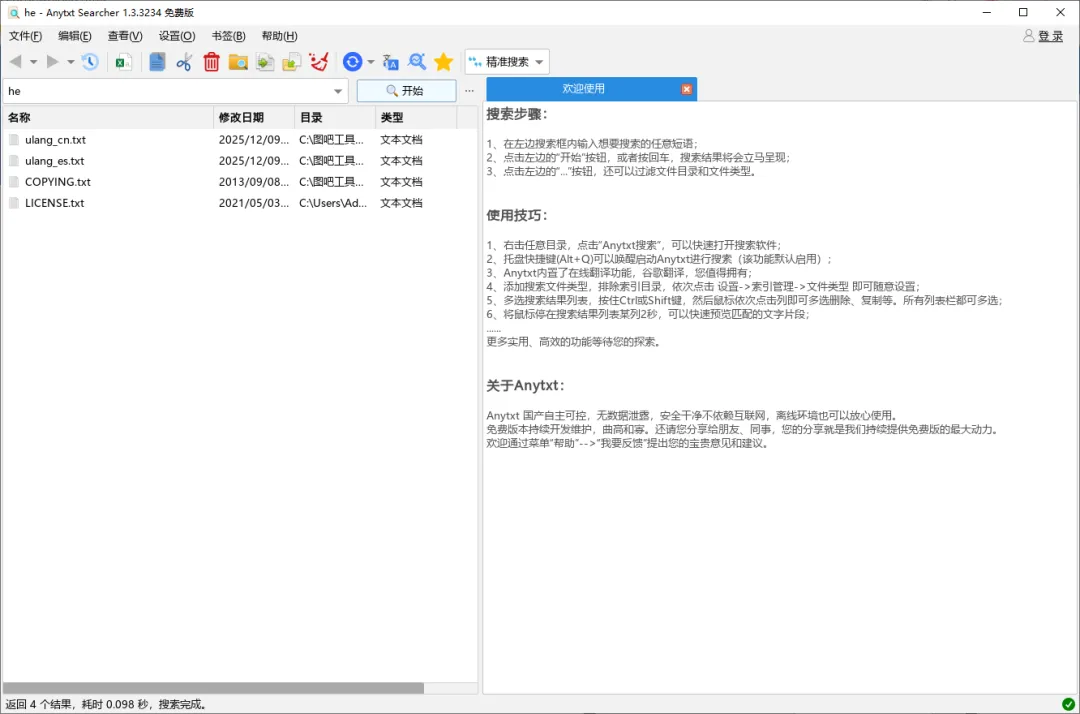Open the translate tool icon
1080x714 pixels.
pyautogui.click(x=391, y=62)
